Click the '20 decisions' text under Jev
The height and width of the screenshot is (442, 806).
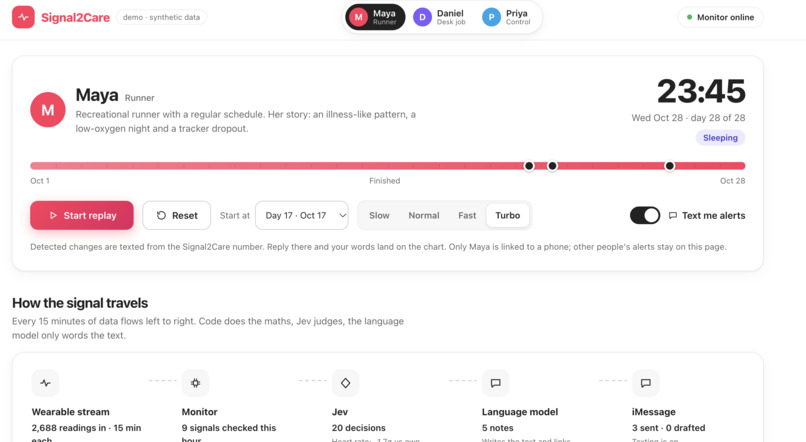[x=359, y=428]
